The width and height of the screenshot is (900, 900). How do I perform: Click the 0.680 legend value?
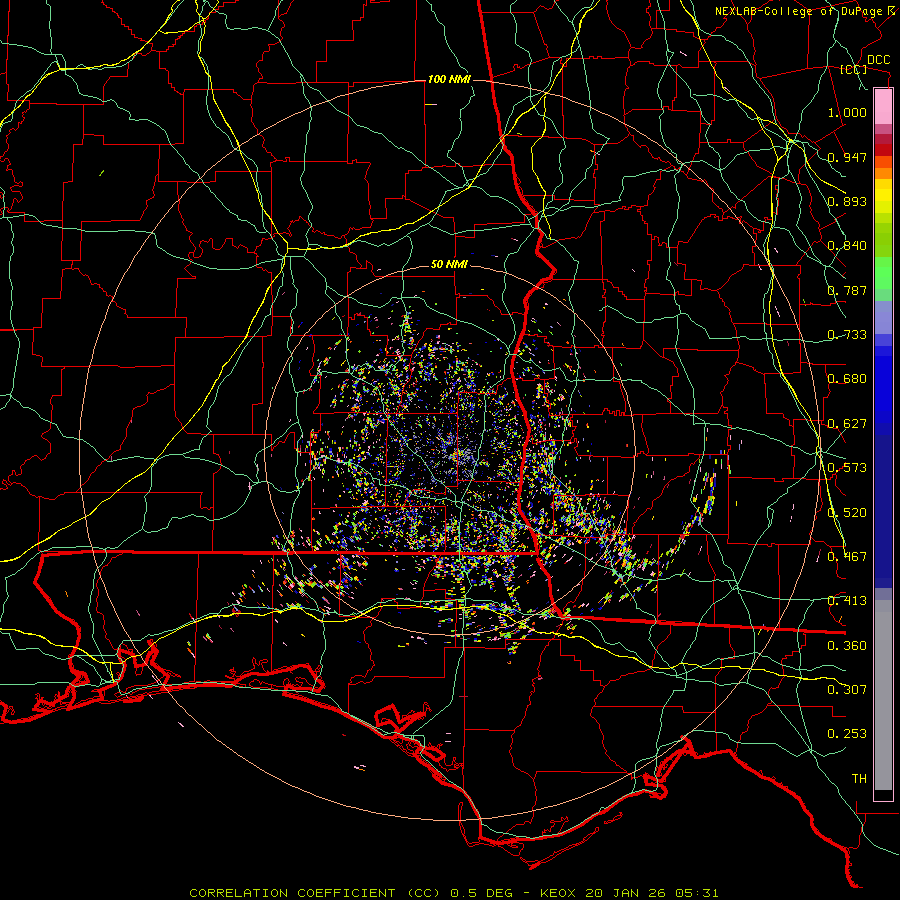pos(847,379)
